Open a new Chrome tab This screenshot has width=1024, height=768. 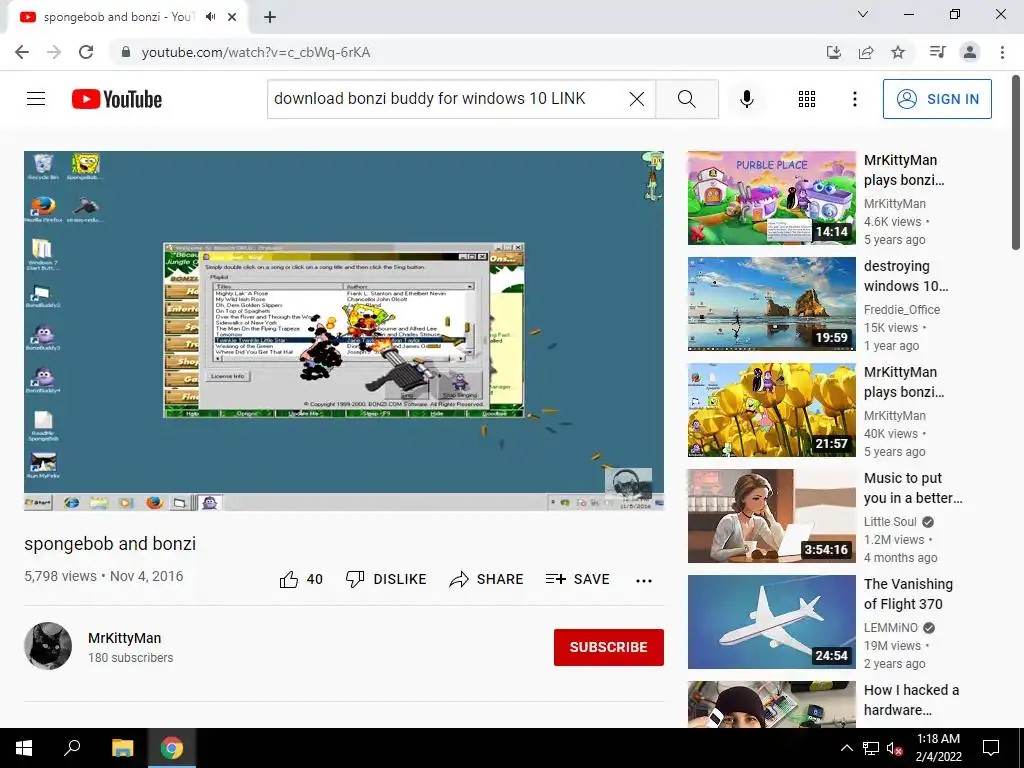click(x=270, y=17)
